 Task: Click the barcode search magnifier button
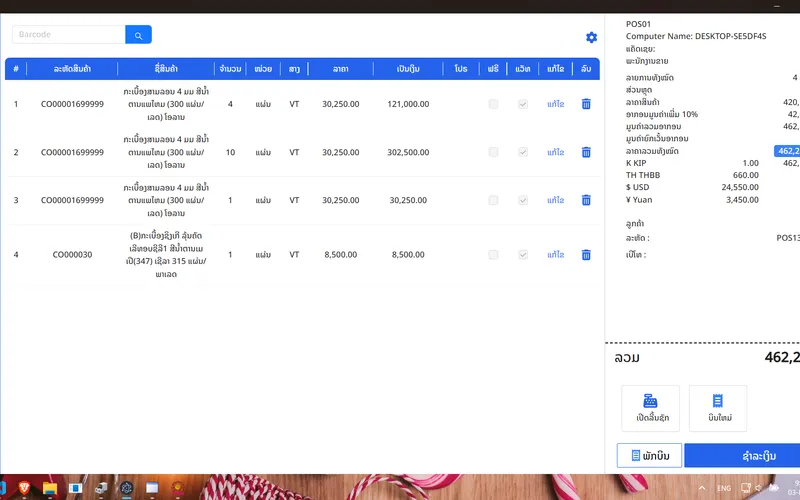[138, 35]
